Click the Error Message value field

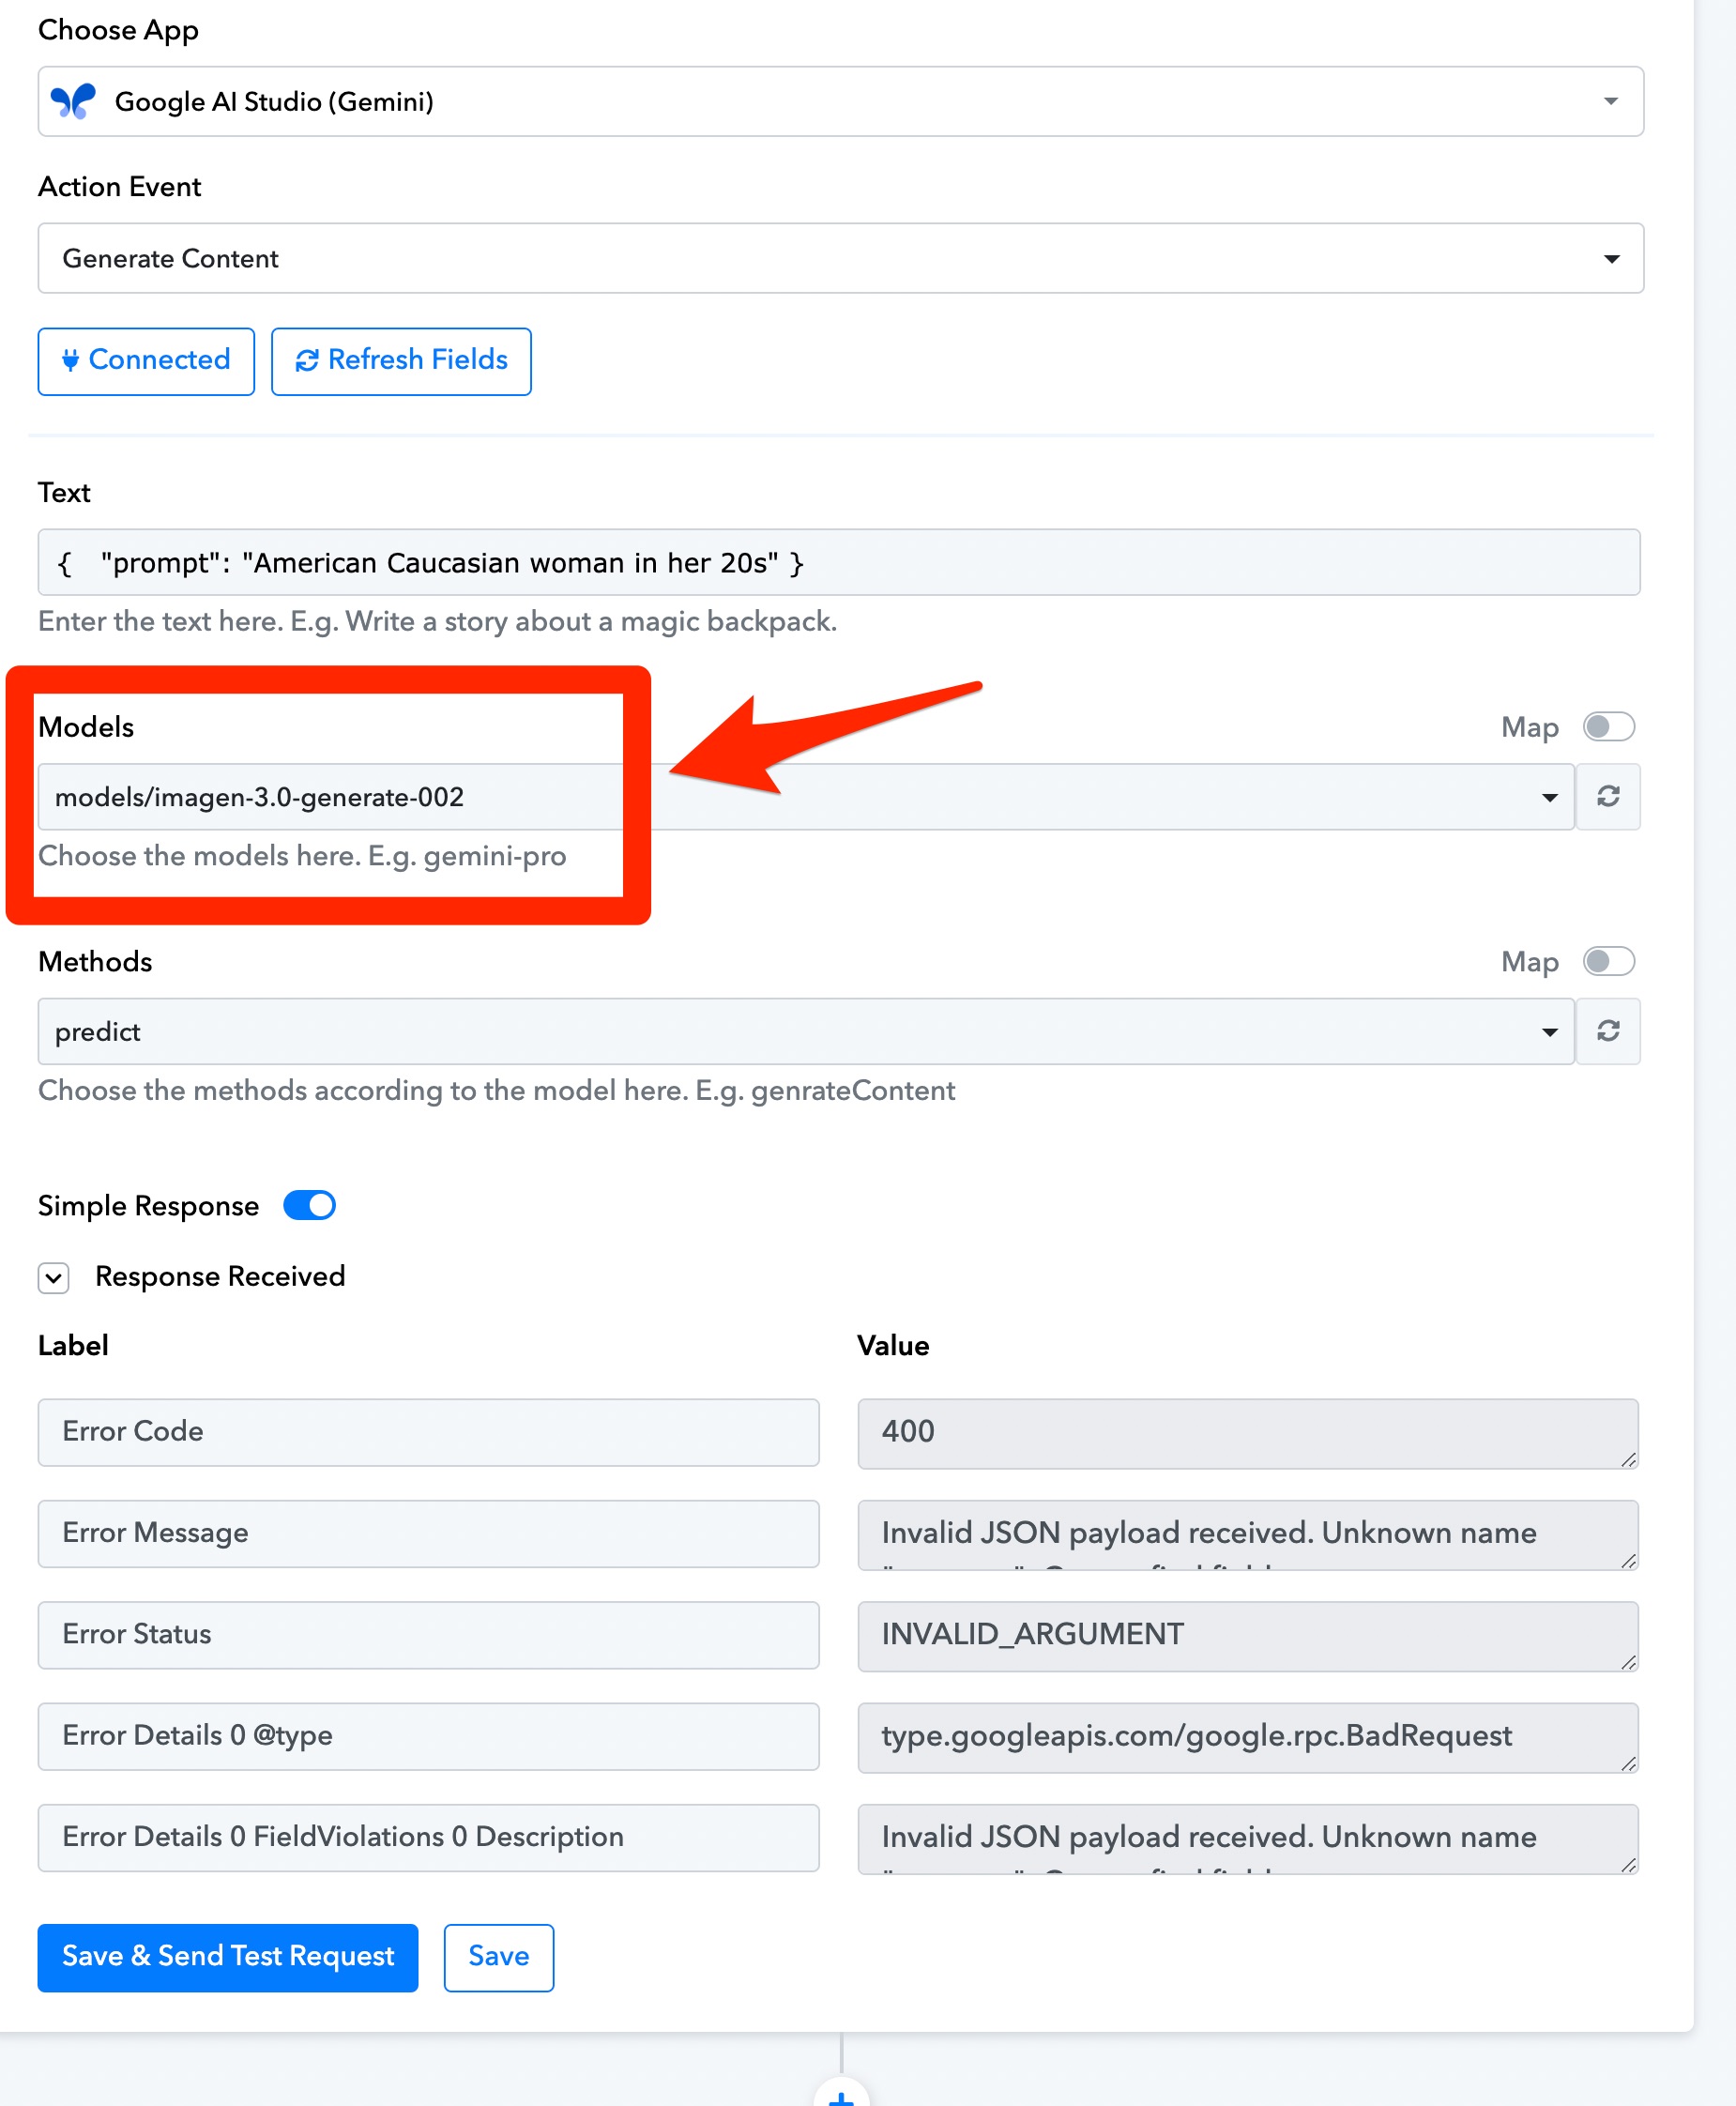pos(1247,1534)
